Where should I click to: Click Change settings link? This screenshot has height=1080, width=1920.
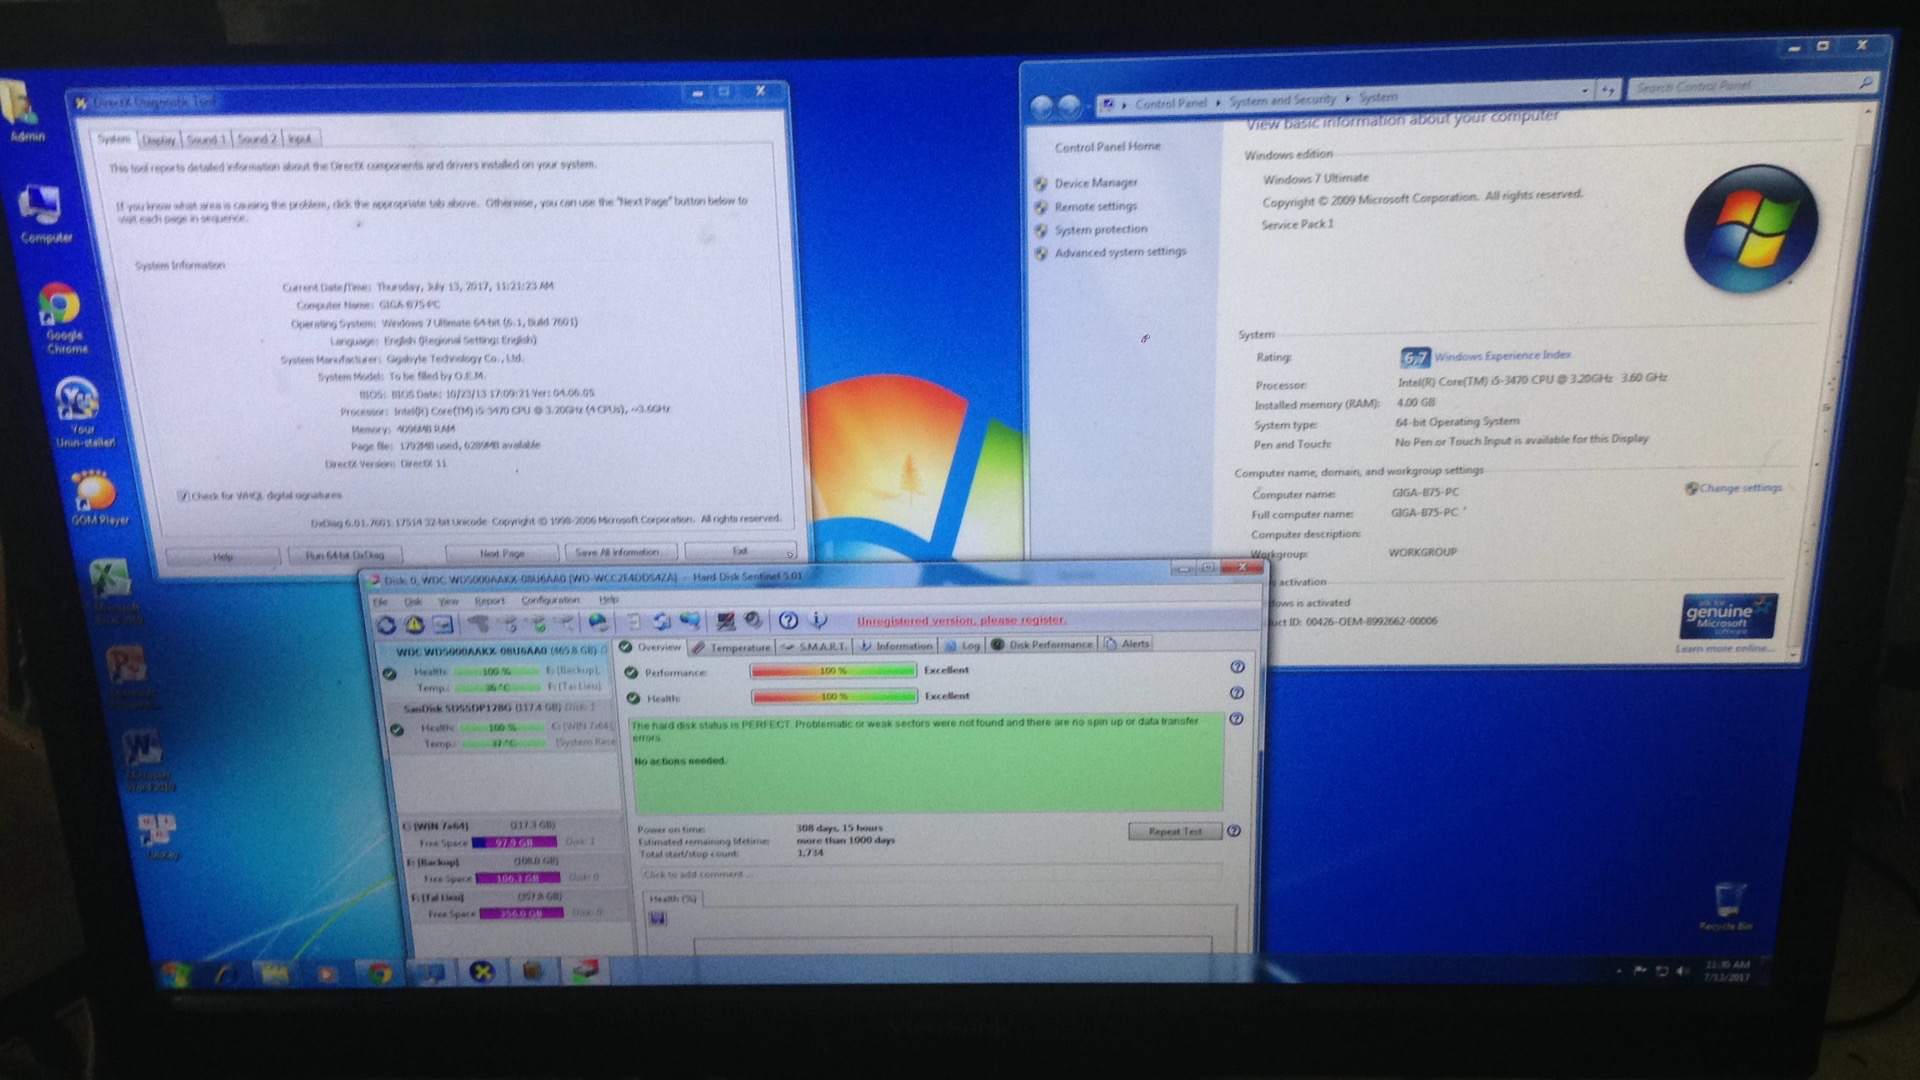click(x=1740, y=488)
